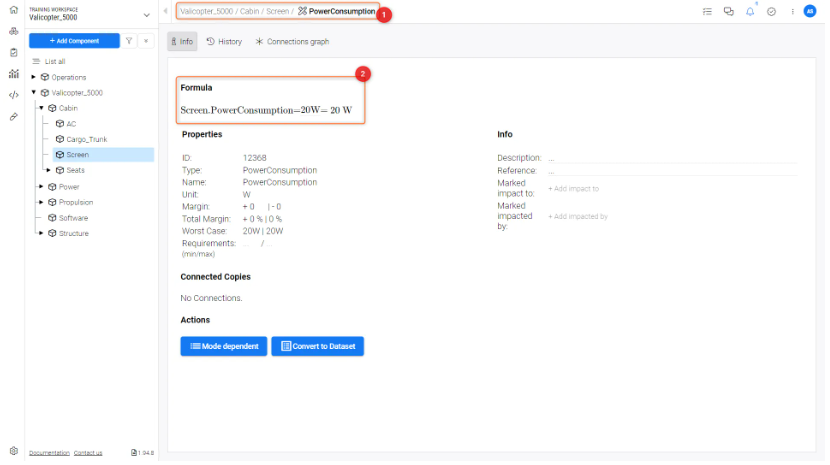Open the link icon in sidebar

click(14, 117)
